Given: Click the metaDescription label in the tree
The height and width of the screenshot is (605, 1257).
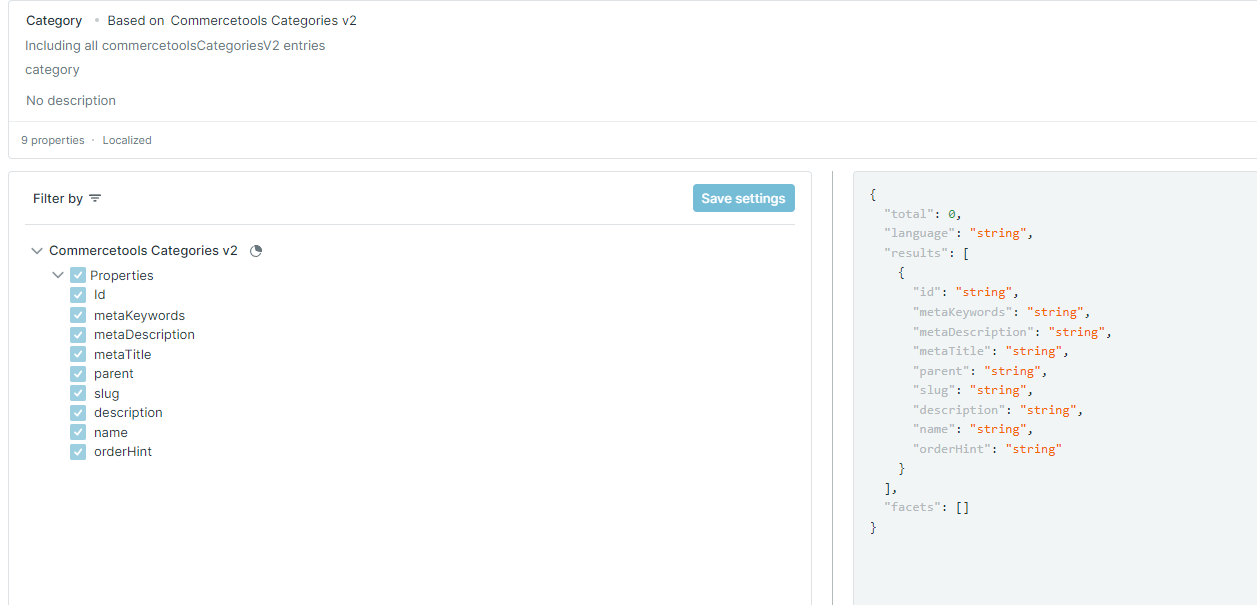Looking at the screenshot, I should pyautogui.click(x=144, y=334).
